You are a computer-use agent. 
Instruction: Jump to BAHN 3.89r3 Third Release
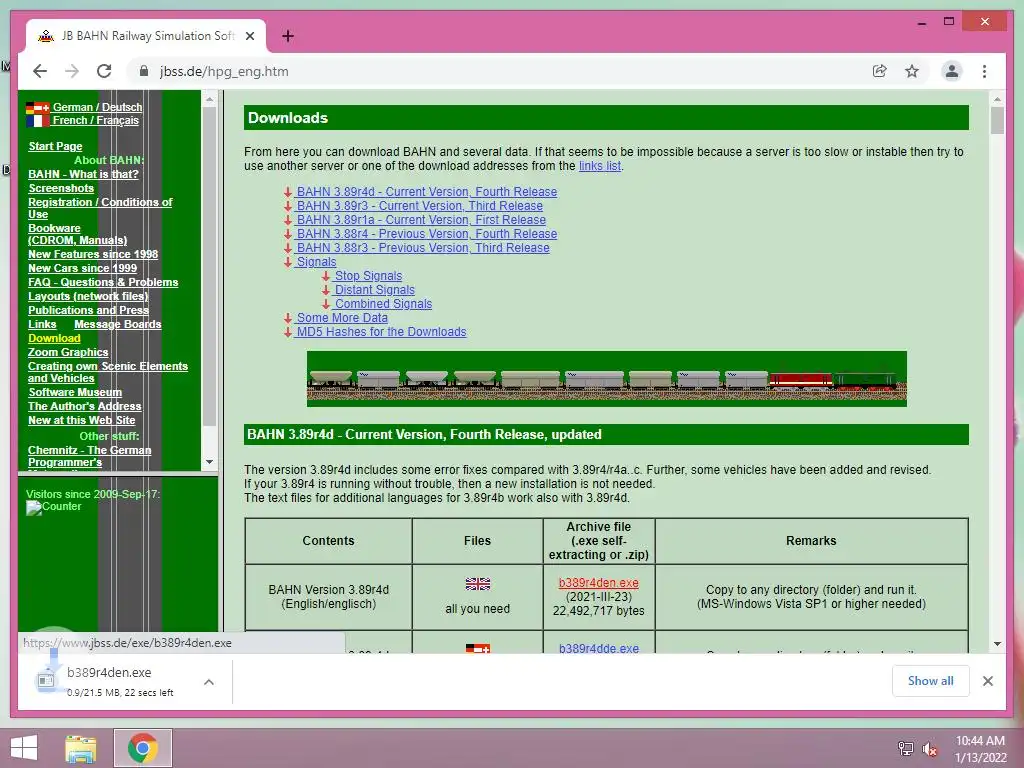(419, 206)
